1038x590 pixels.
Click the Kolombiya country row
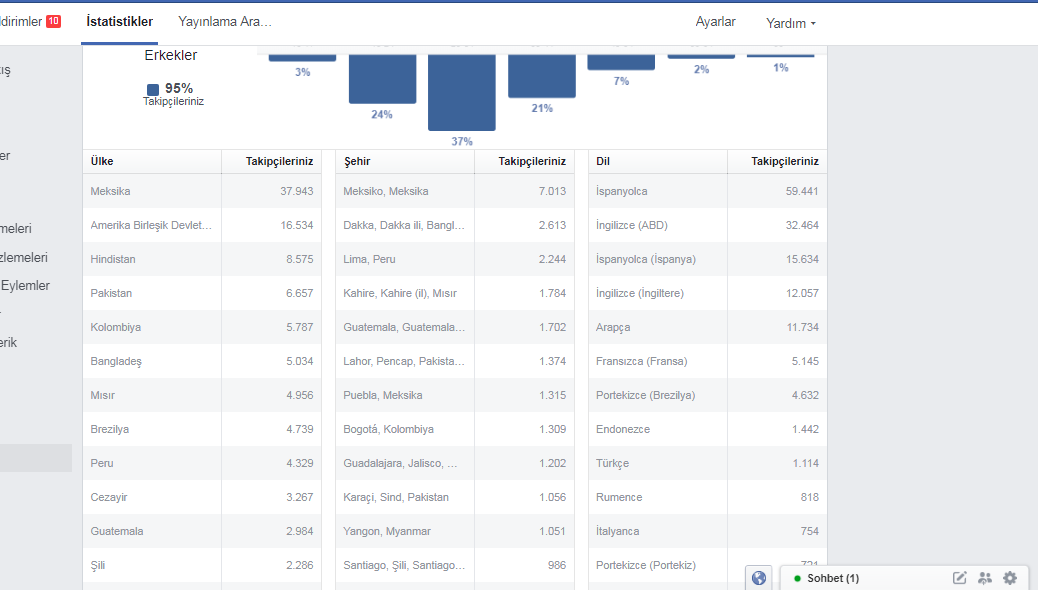pyautogui.click(x=202, y=327)
